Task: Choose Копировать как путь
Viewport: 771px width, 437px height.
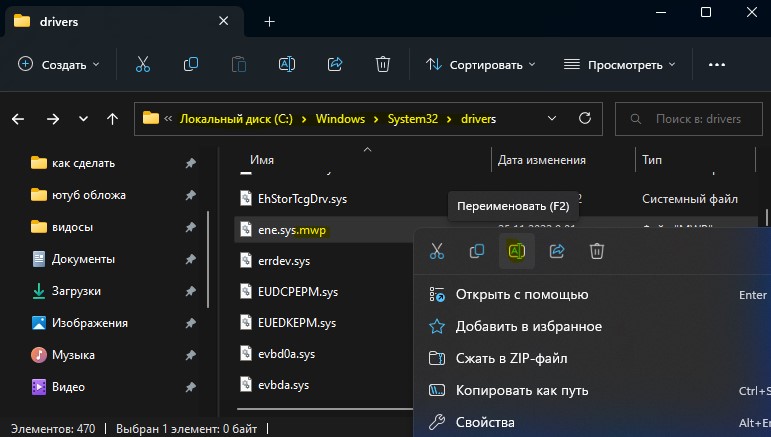Action: click(522, 390)
